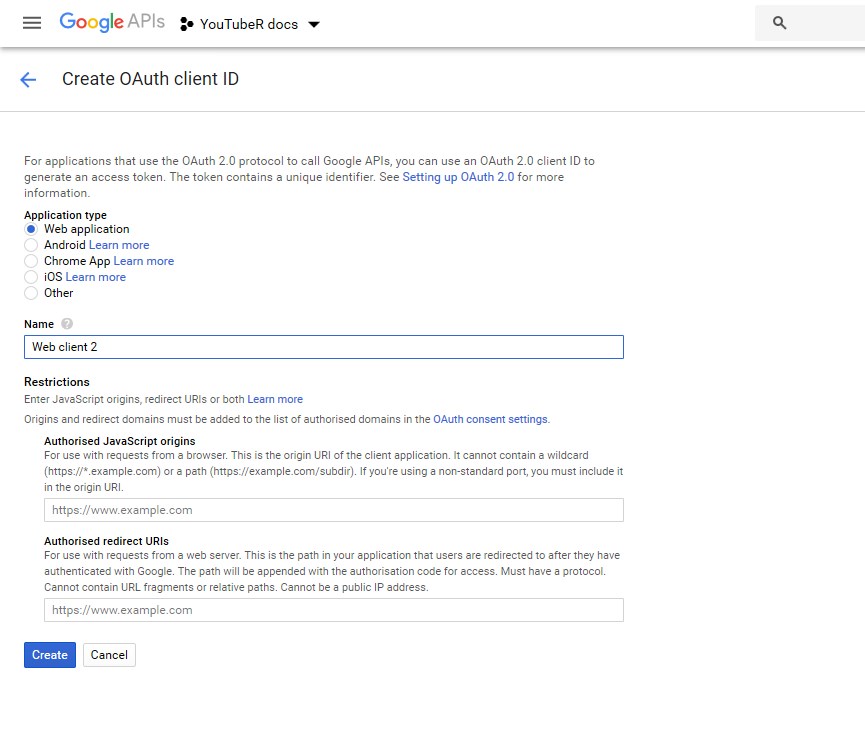This screenshot has height=735, width=865.
Task: Choose the Chrome App radio button
Action: pyautogui.click(x=31, y=261)
